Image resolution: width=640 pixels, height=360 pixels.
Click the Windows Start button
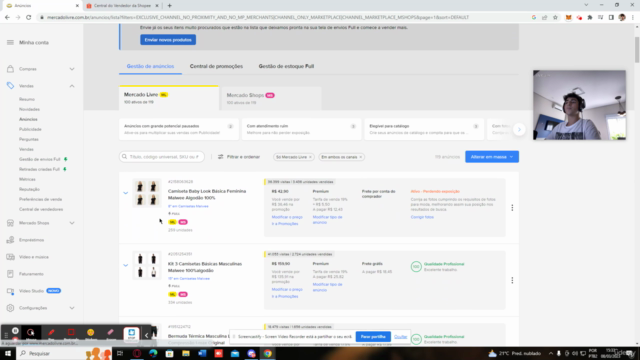coord(8,353)
